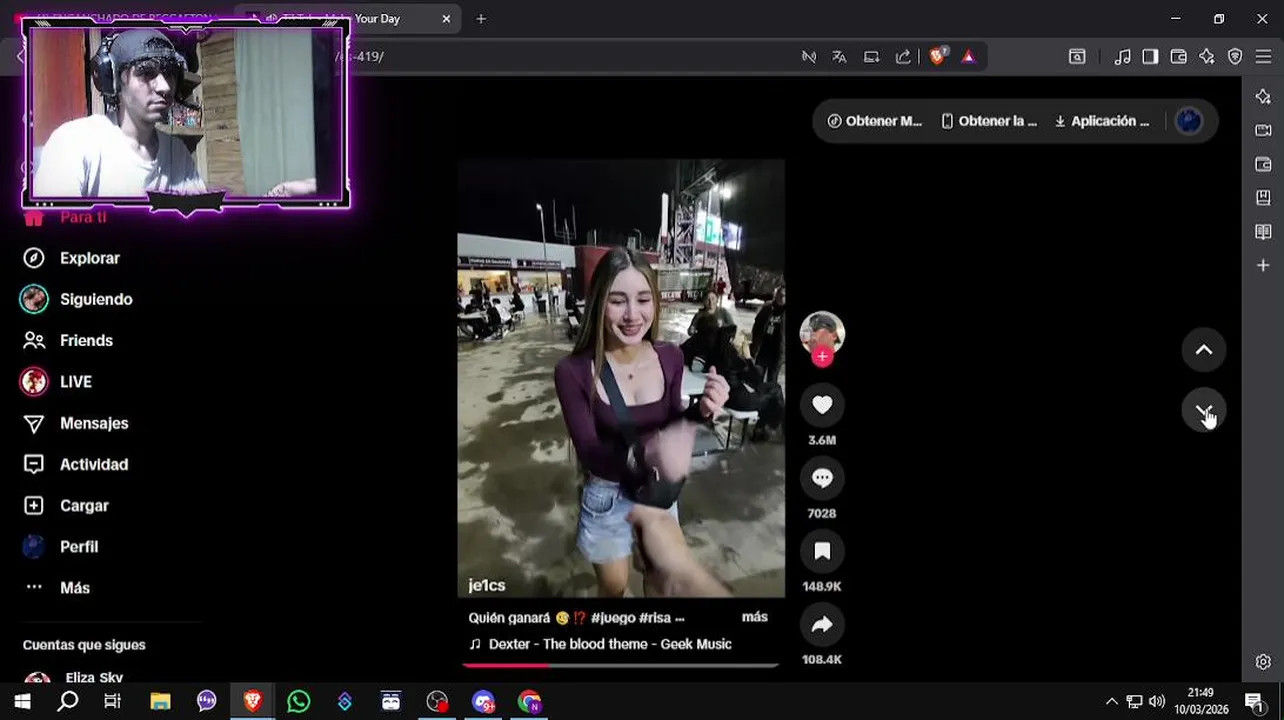Open tab search icon in toolbar

click(1077, 57)
